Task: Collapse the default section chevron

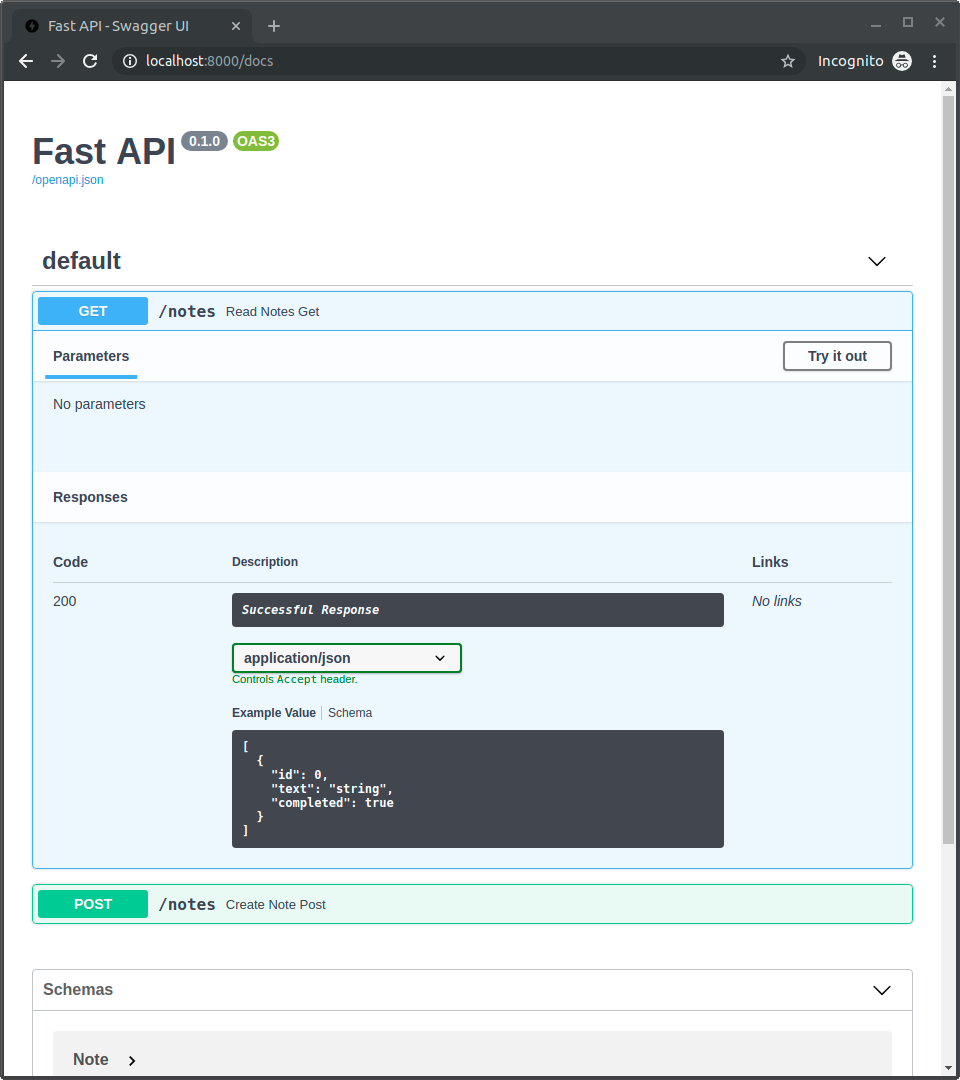Action: point(877,261)
